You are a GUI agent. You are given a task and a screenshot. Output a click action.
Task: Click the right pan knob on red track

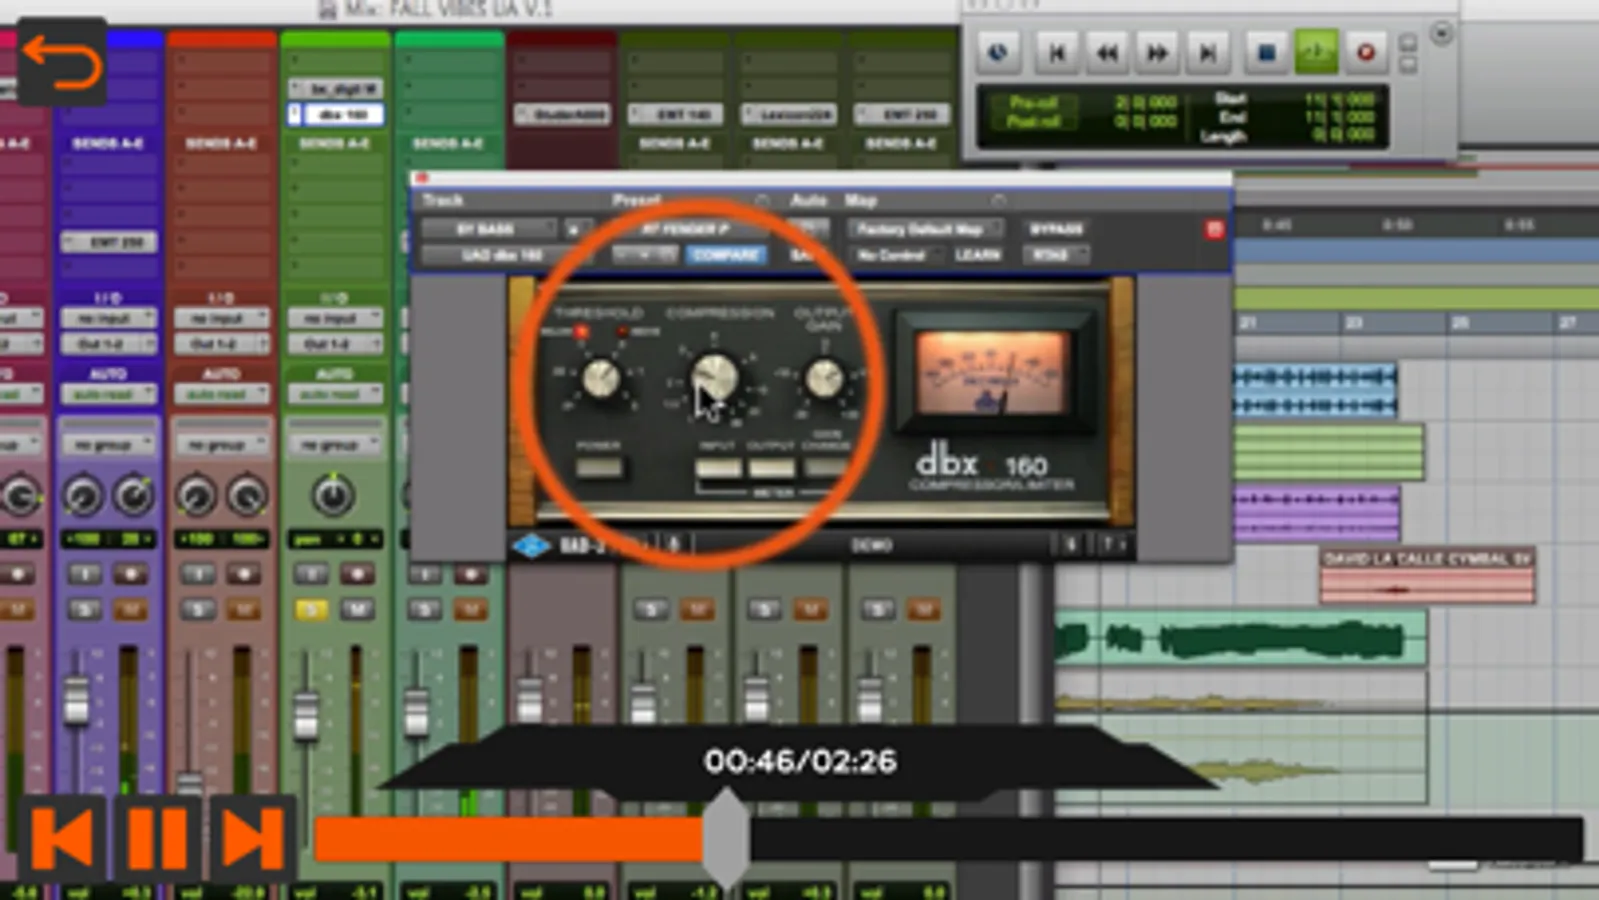(247, 496)
